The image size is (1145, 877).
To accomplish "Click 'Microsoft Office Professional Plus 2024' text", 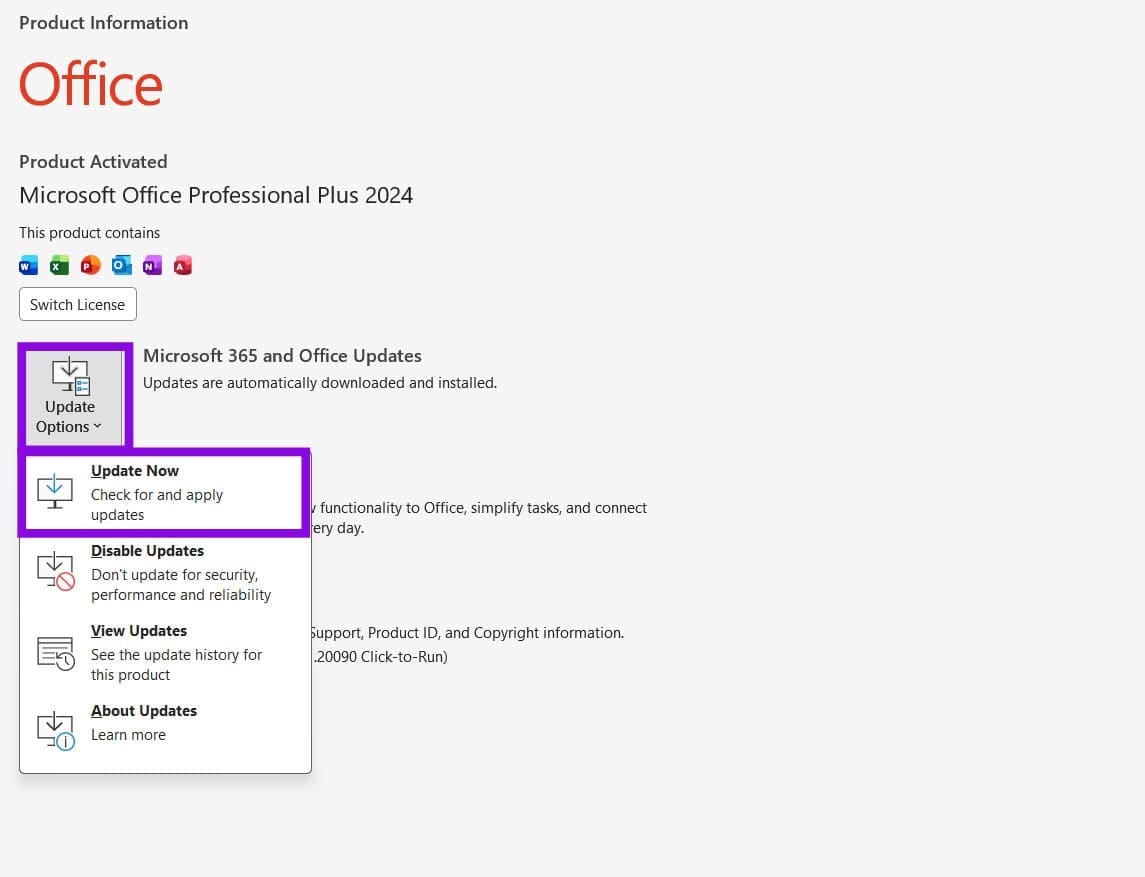I will click(x=216, y=195).
